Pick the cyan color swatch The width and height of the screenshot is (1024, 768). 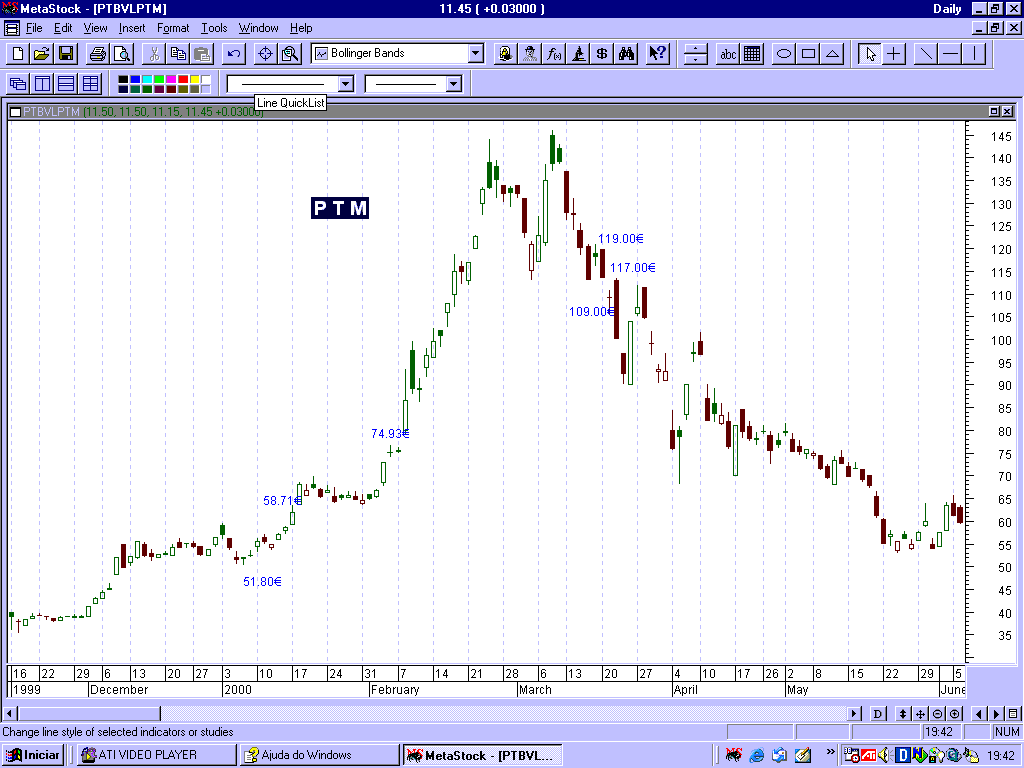(146, 79)
